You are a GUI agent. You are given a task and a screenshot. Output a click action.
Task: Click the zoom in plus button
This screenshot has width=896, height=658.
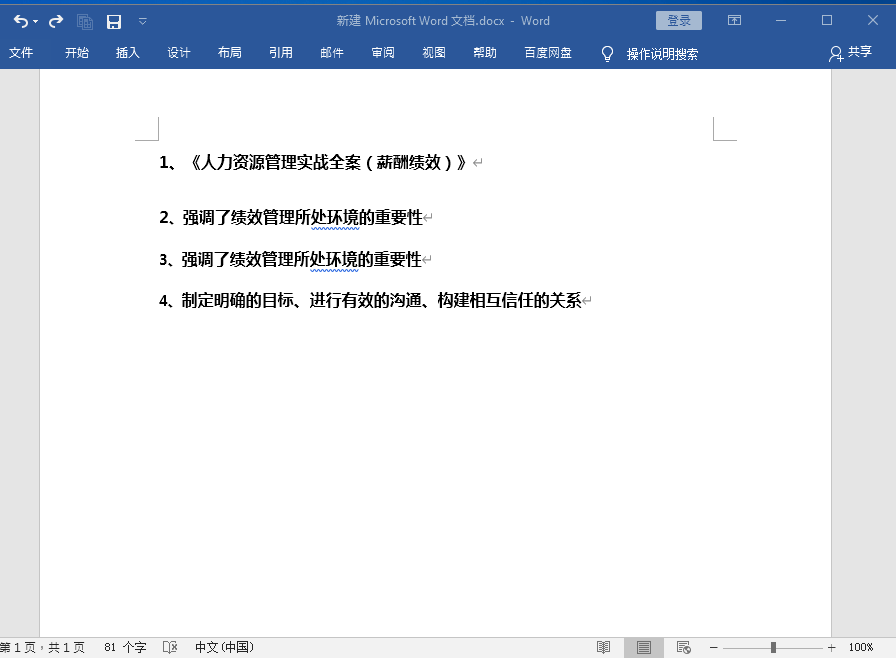(831, 647)
